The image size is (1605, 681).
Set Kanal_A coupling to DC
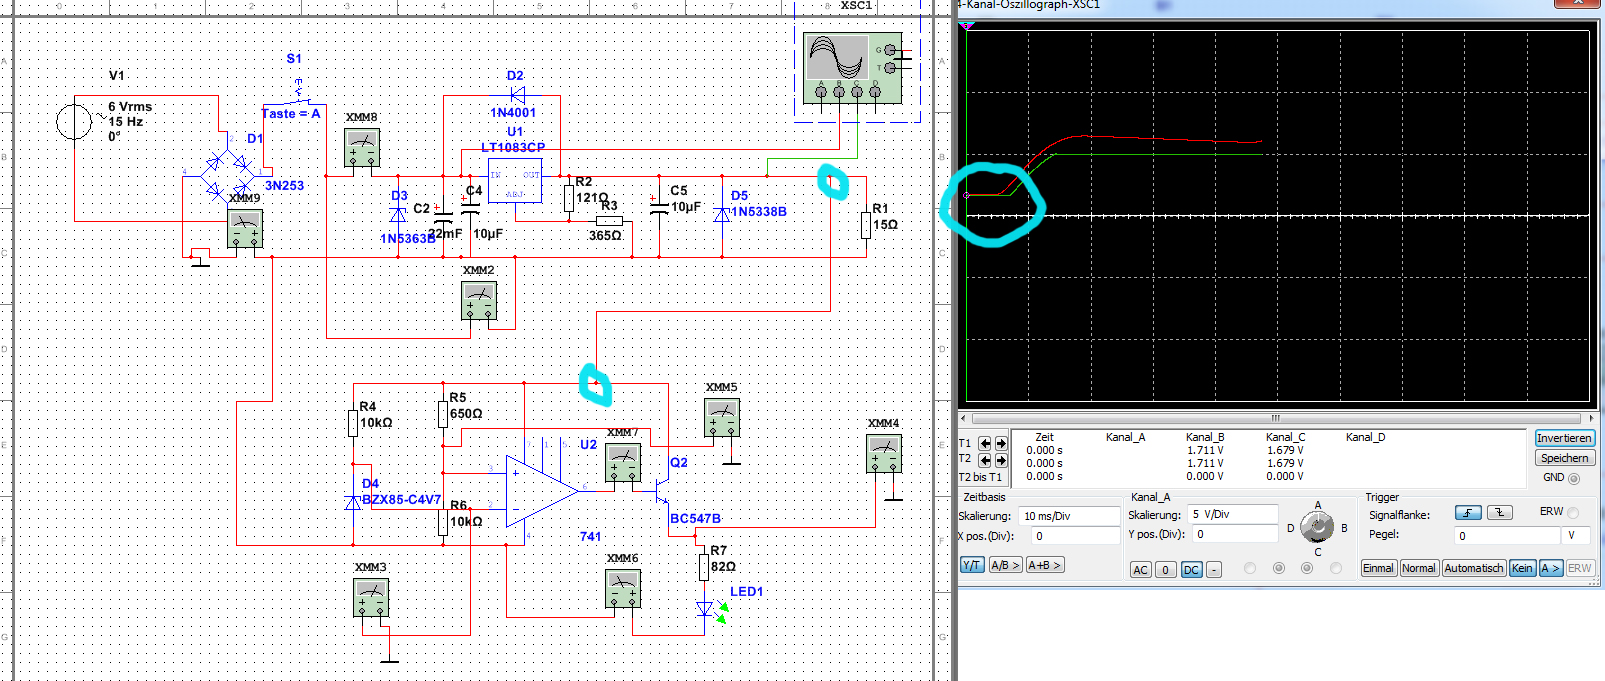tap(1191, 570)
